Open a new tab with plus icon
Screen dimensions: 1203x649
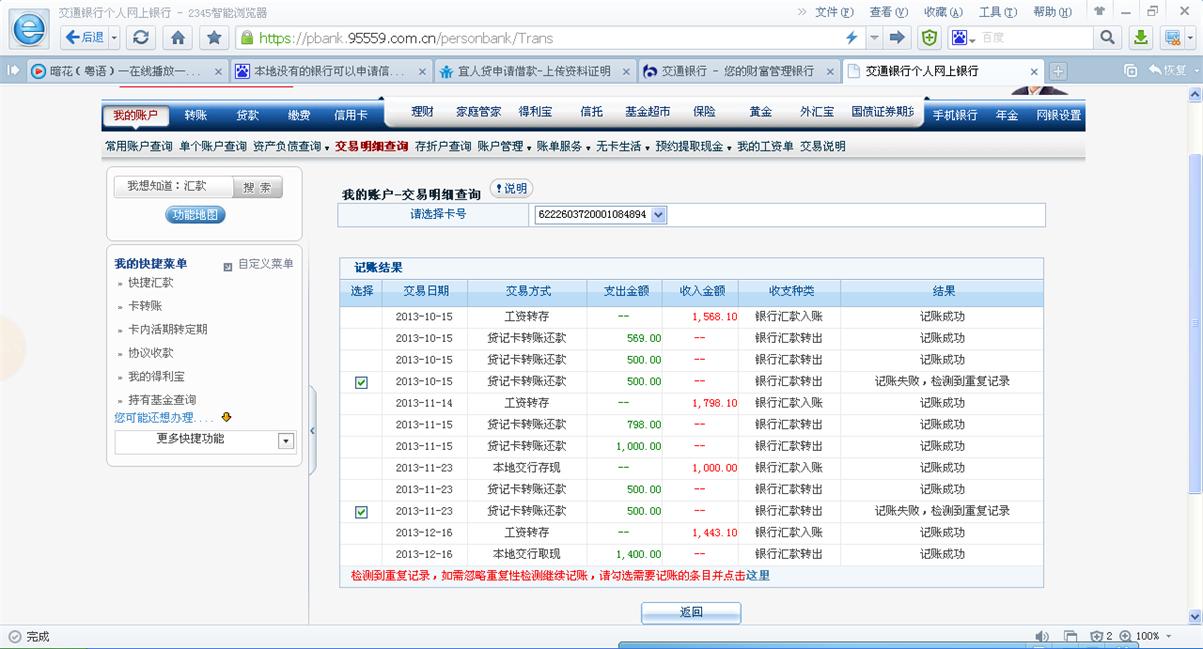[1058, 71]
